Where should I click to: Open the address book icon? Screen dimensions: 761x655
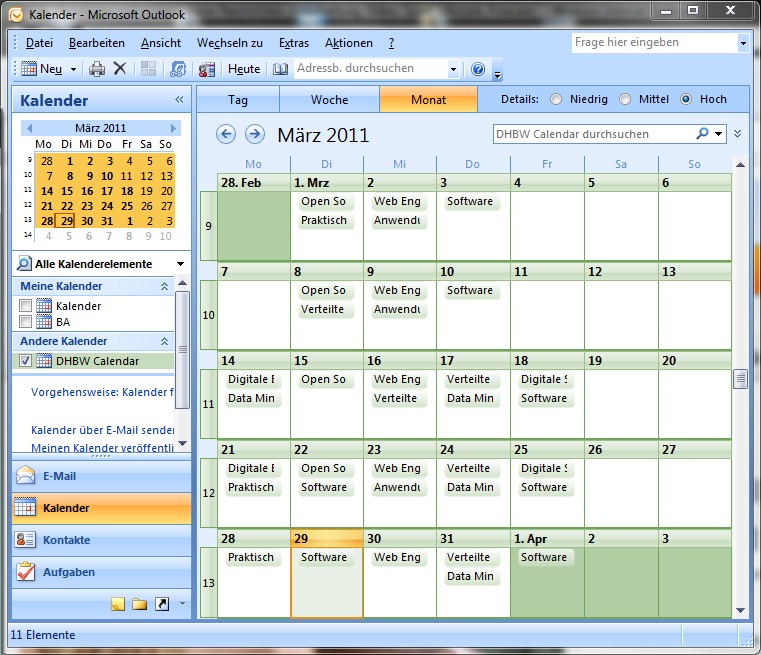coord(280,69)
